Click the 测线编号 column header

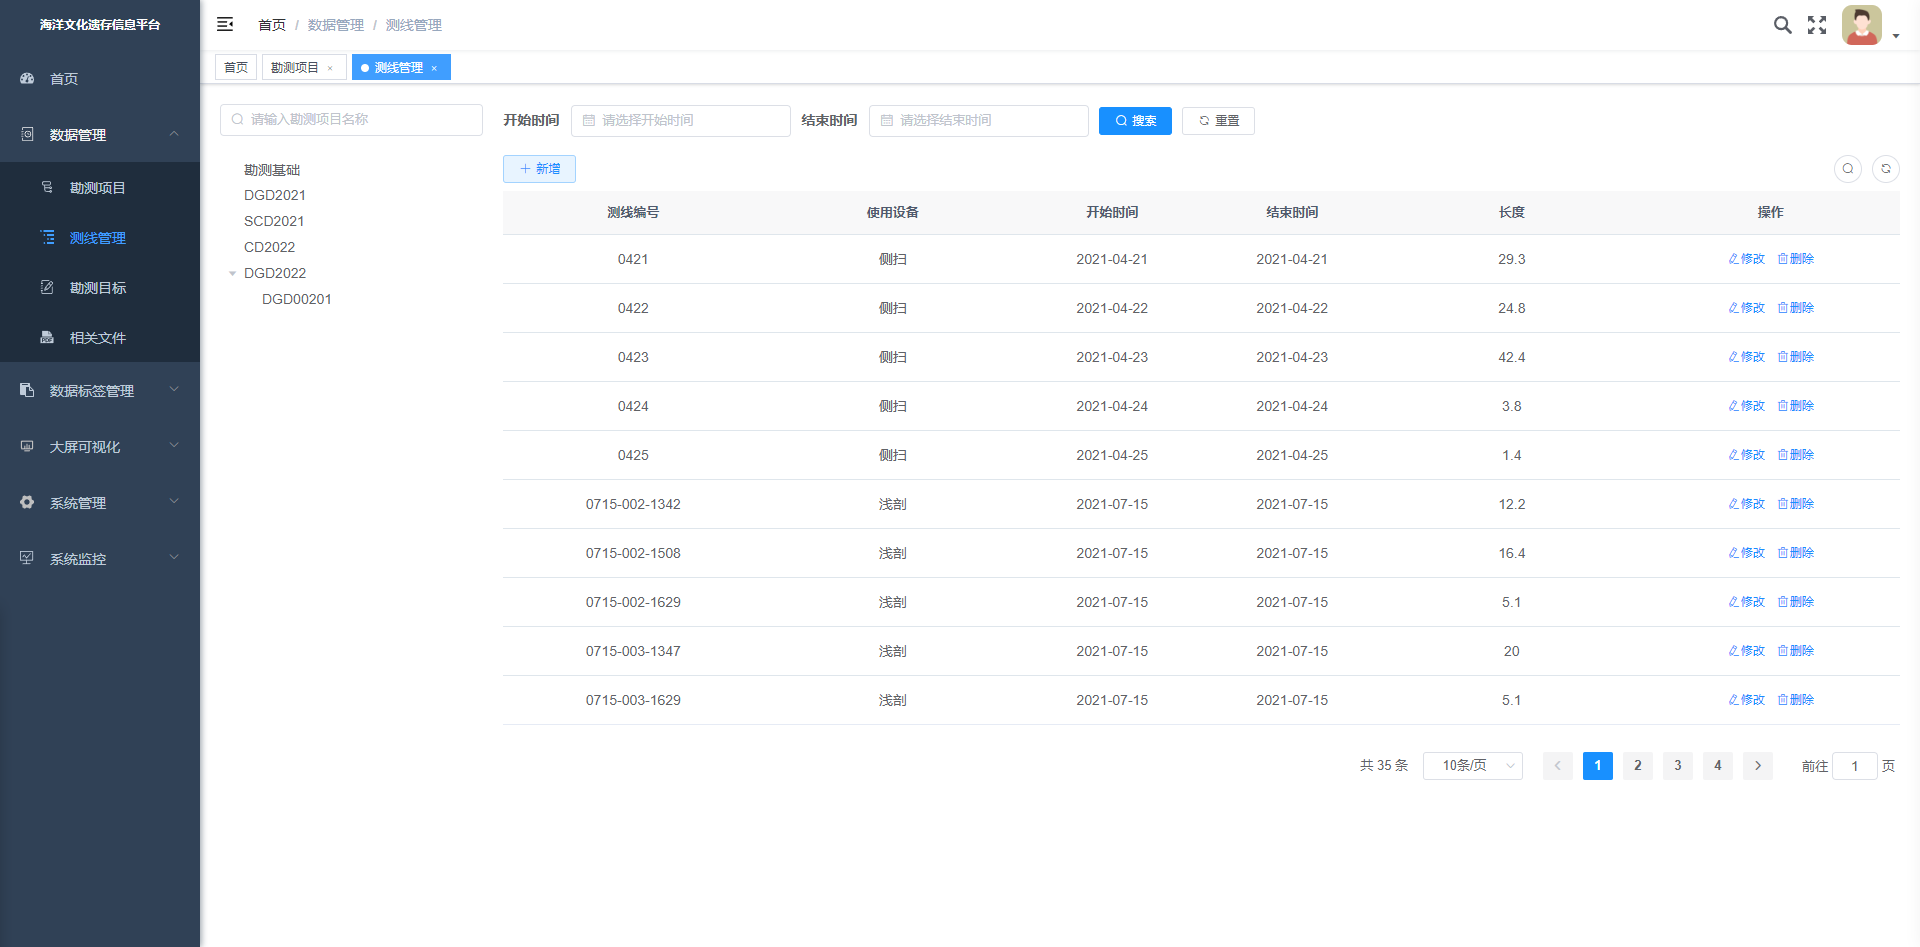[633, 212]
